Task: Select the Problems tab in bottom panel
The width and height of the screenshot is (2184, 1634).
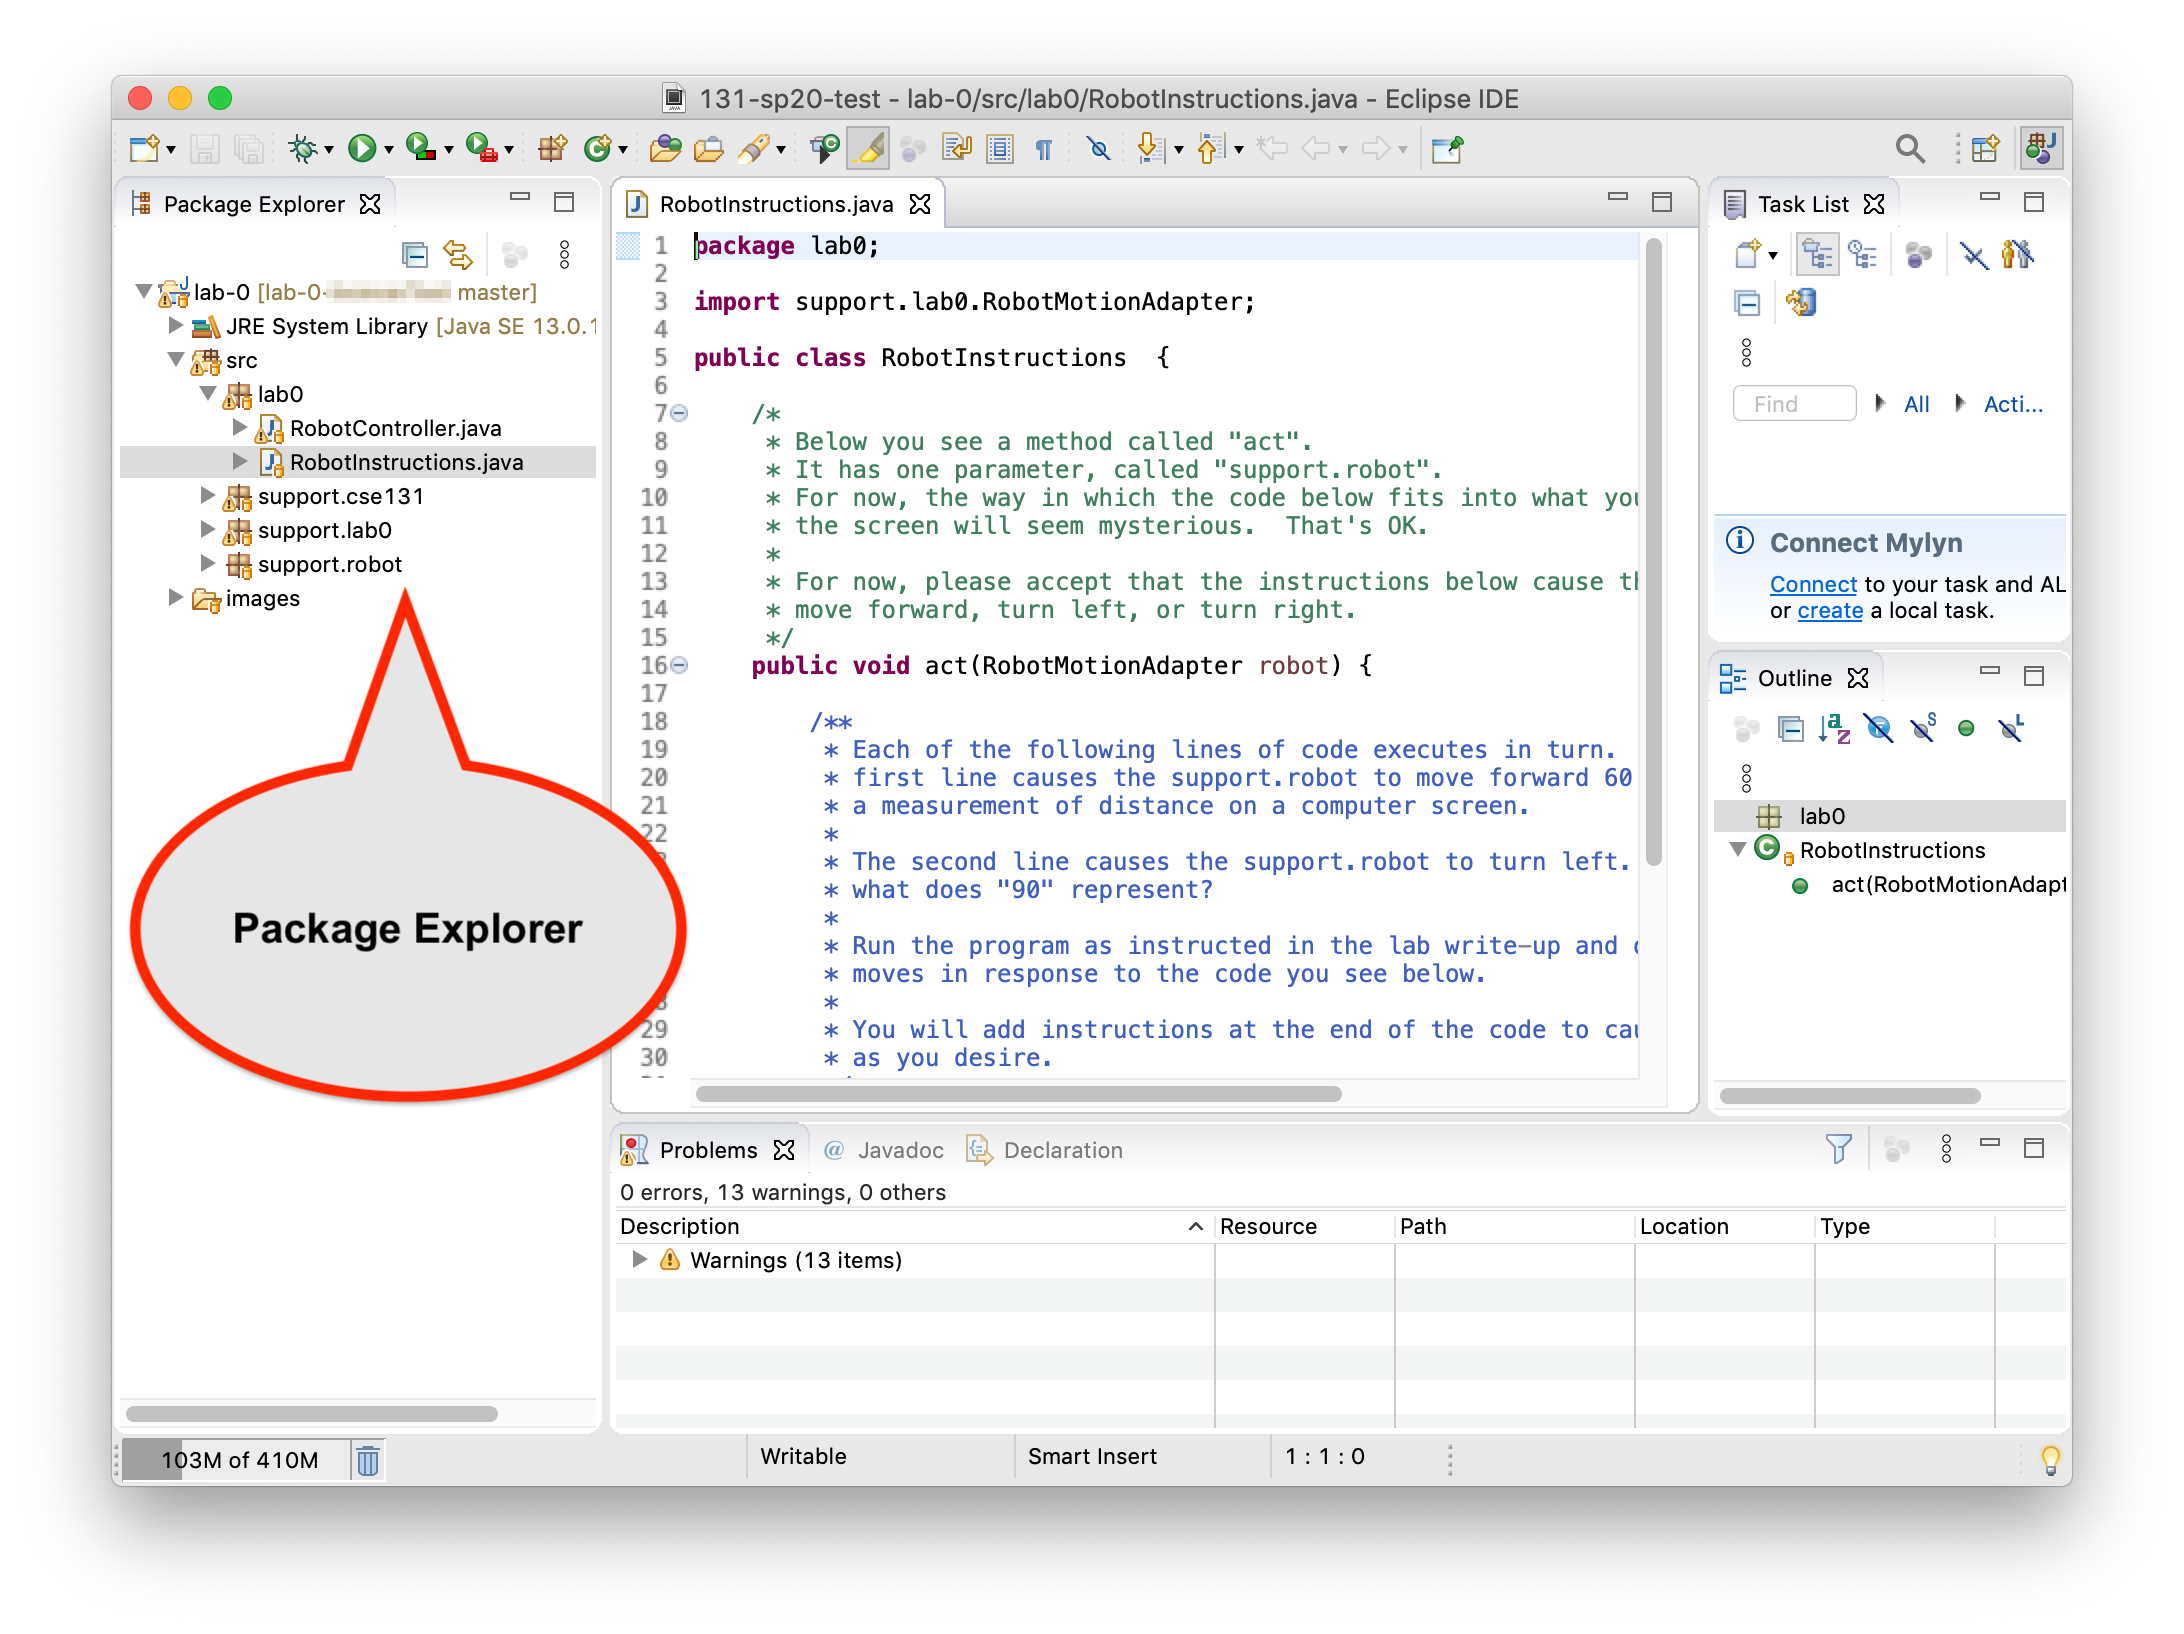Action: click(x=709, y=1148)
